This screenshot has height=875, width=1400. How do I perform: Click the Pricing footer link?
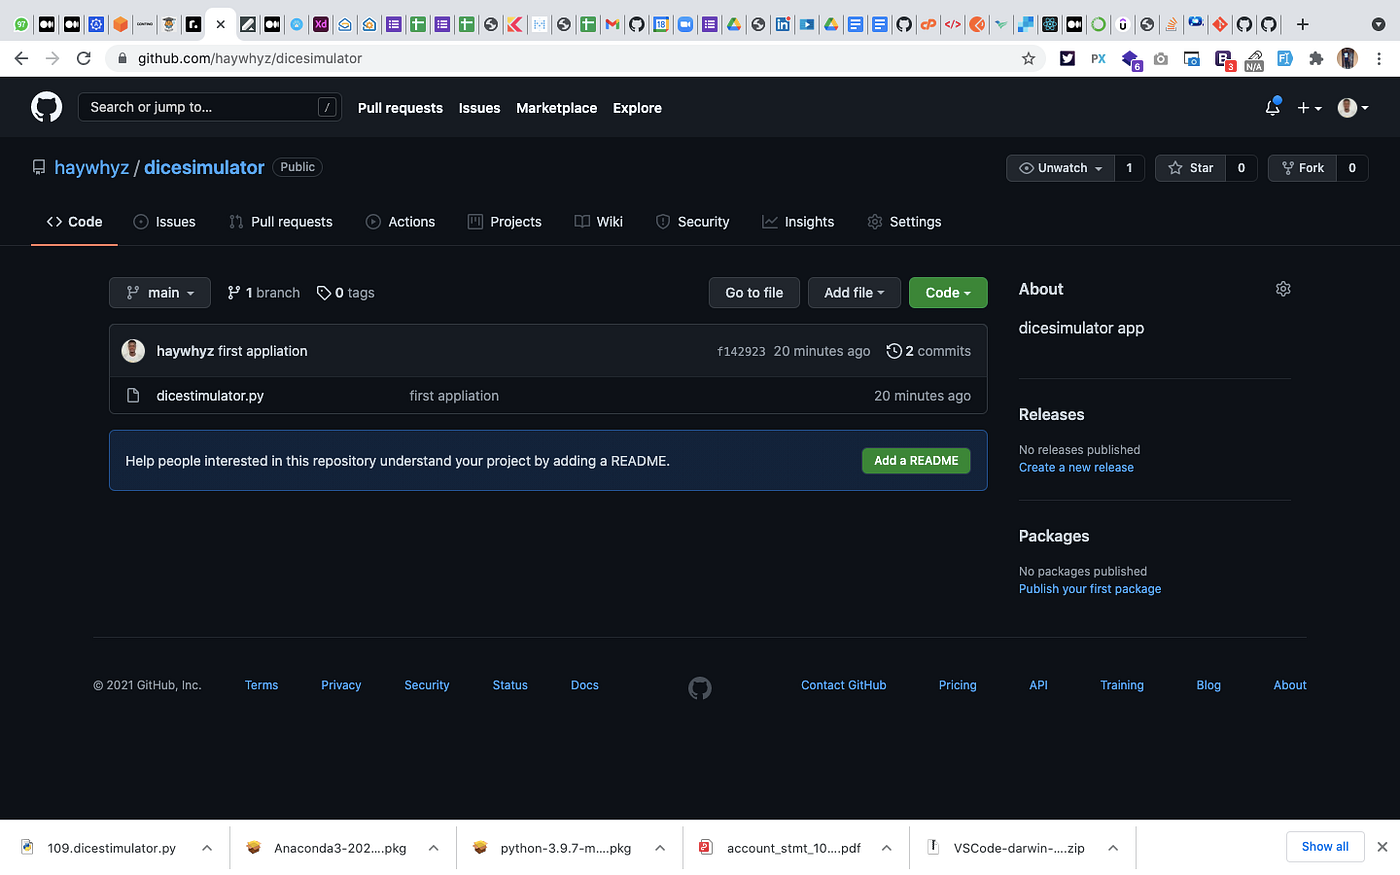957,685
